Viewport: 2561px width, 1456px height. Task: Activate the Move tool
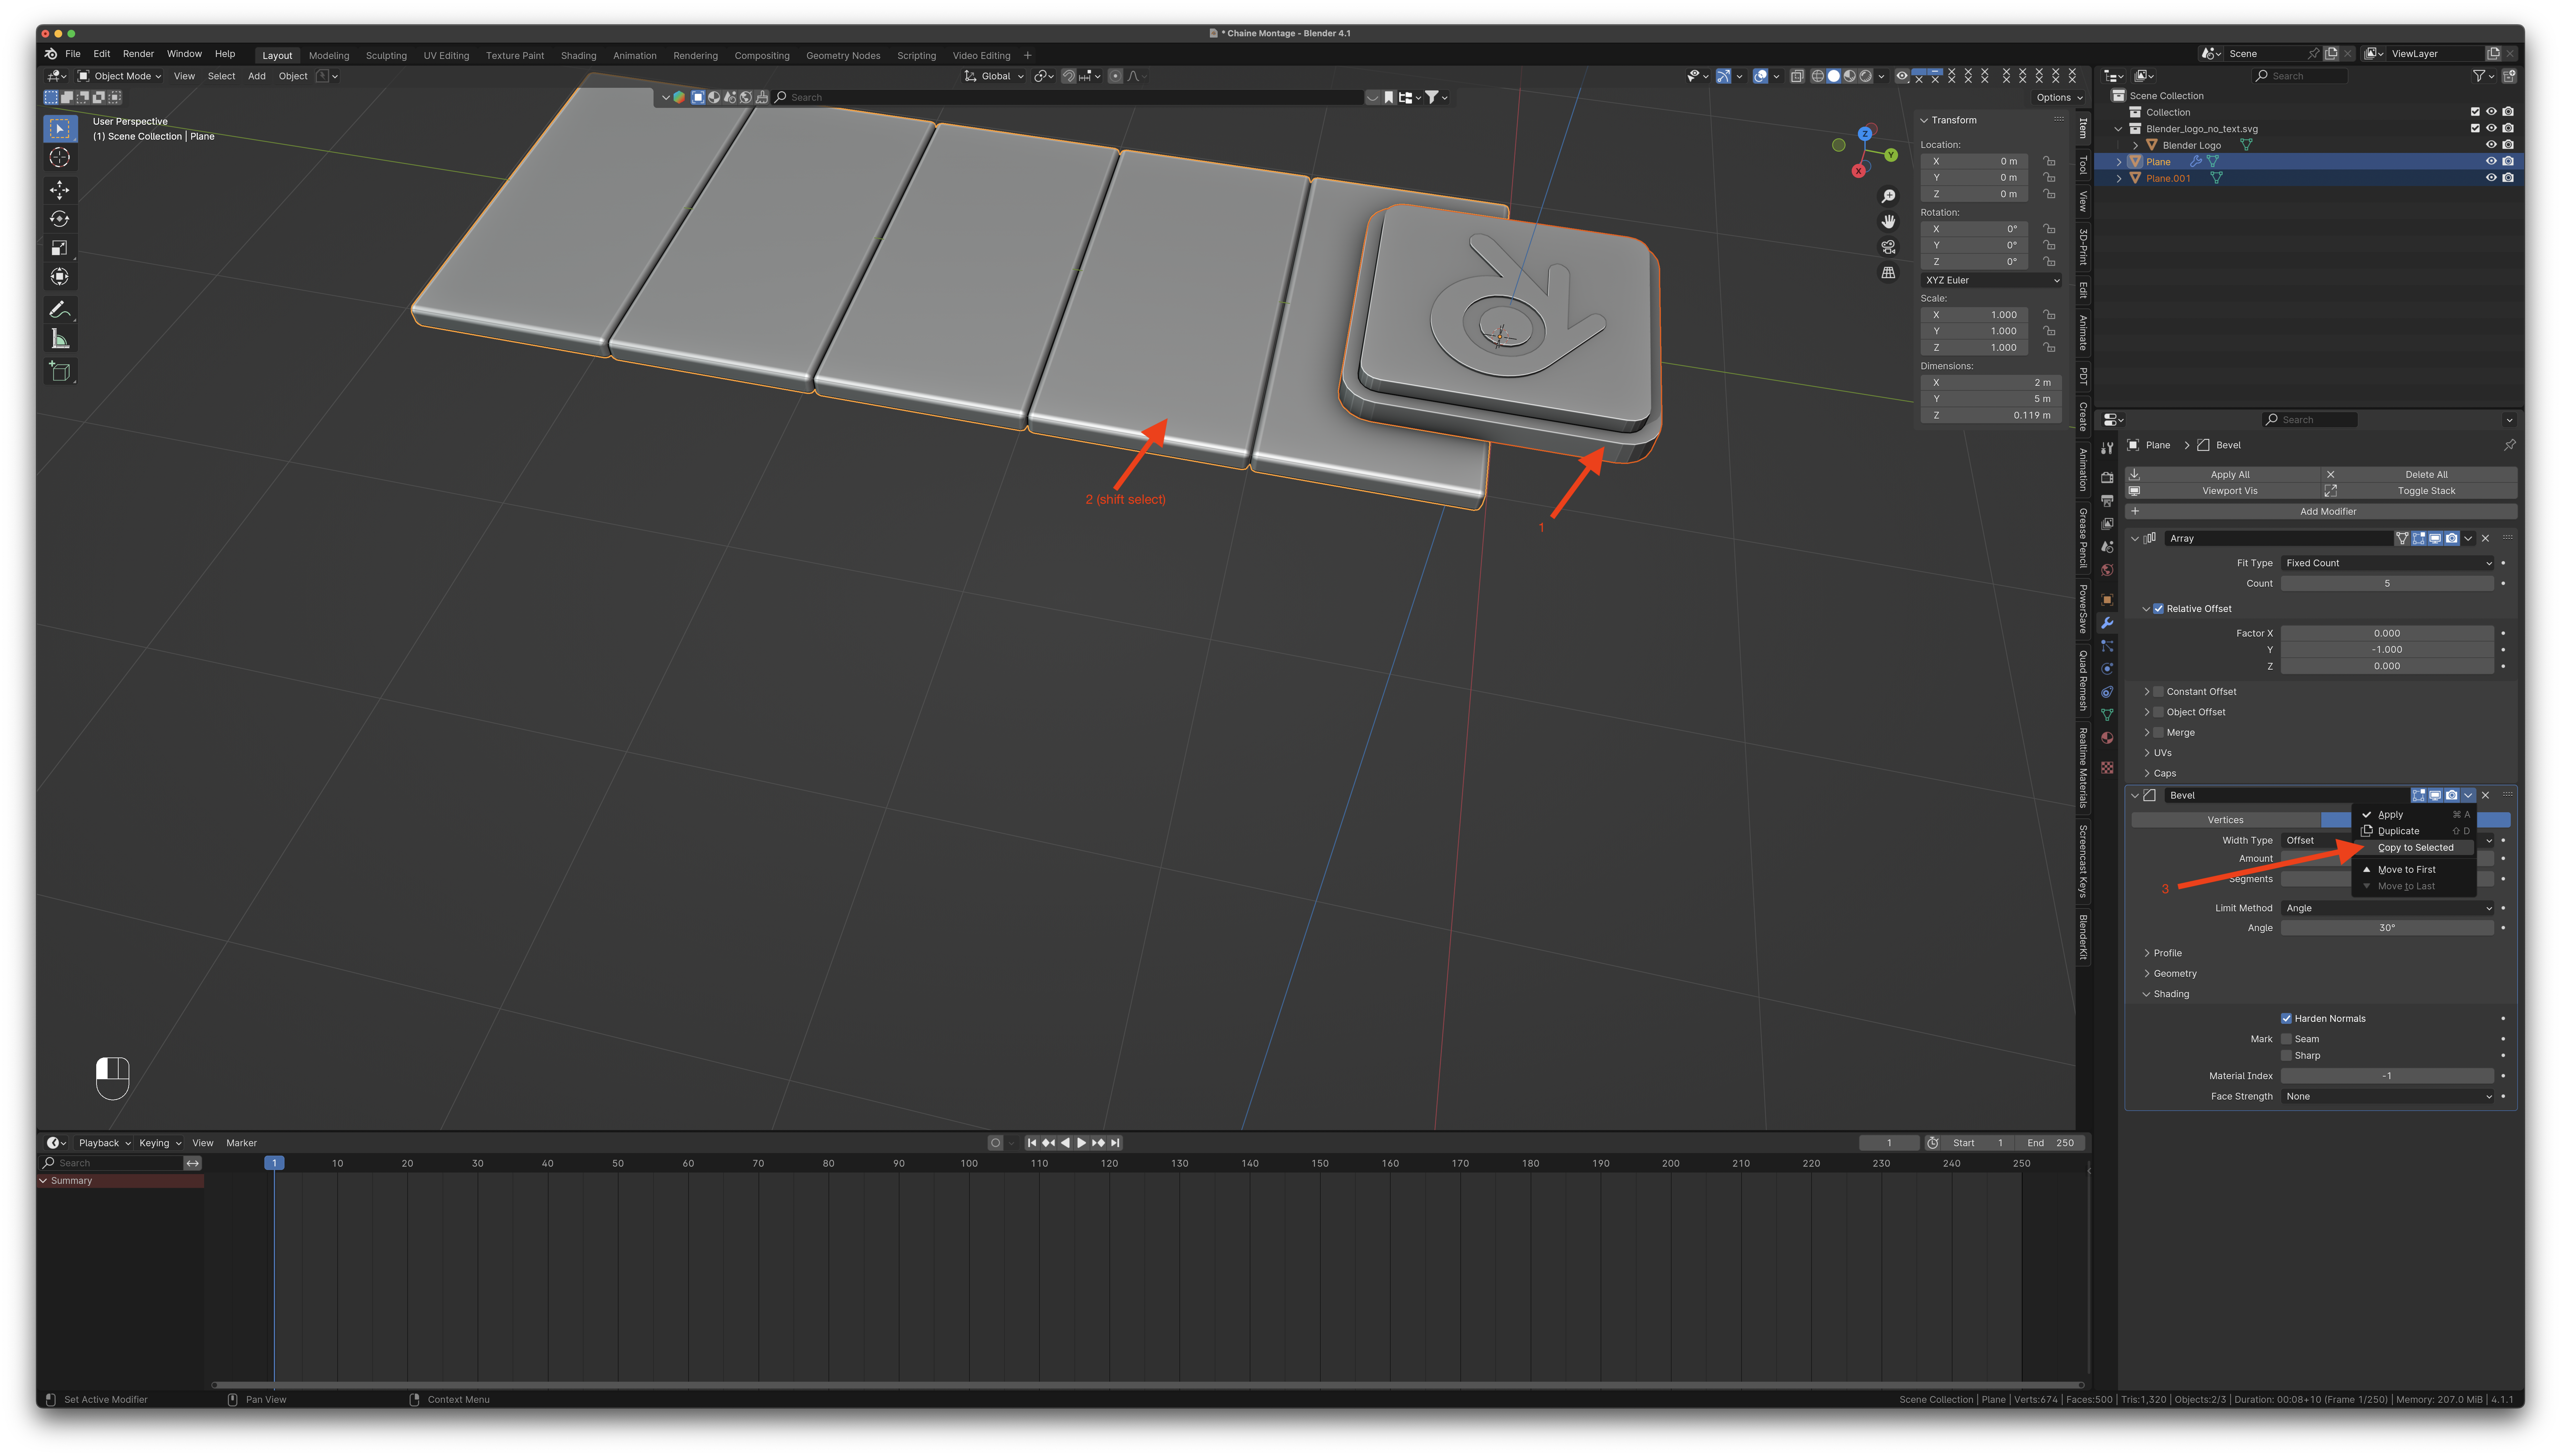pyautogui.click(x=60, y=190)
